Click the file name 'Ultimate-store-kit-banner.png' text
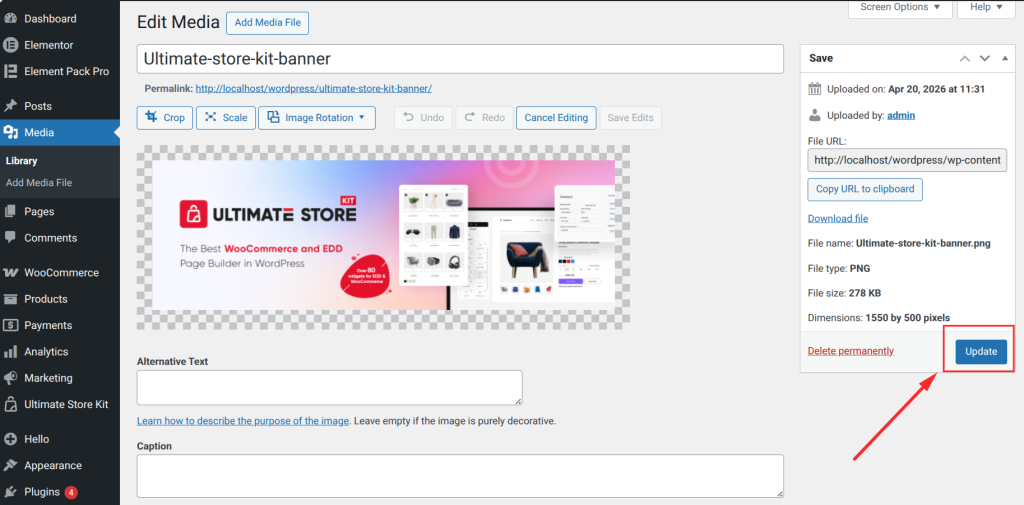This screenshot has height=505, width=1024. (923, 244)
